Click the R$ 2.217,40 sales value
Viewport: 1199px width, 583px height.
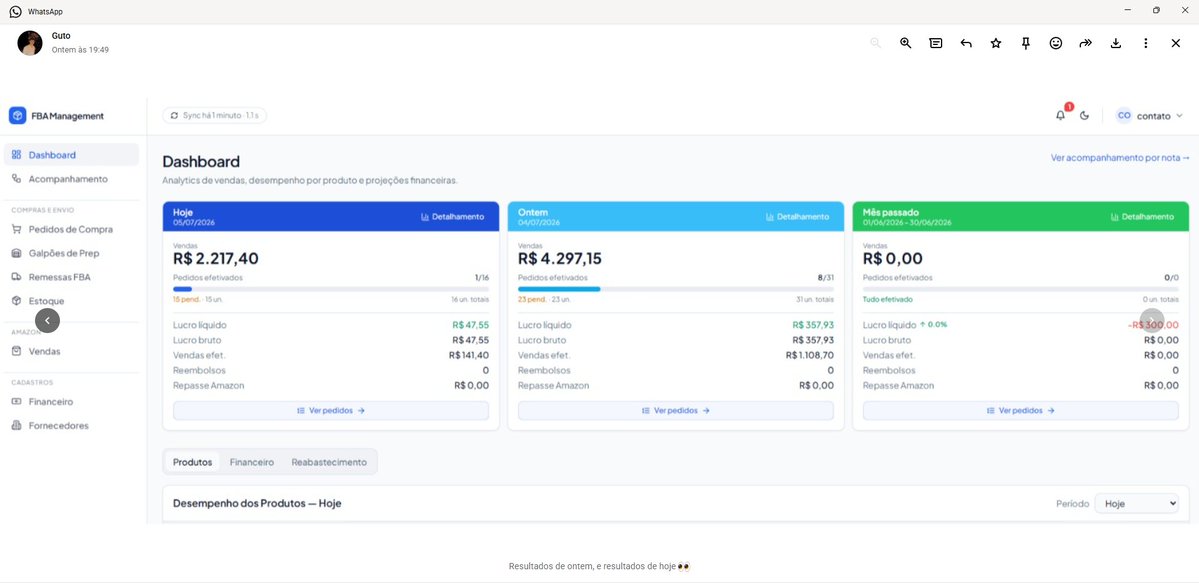pyautogui.click(x=216, y=259)
